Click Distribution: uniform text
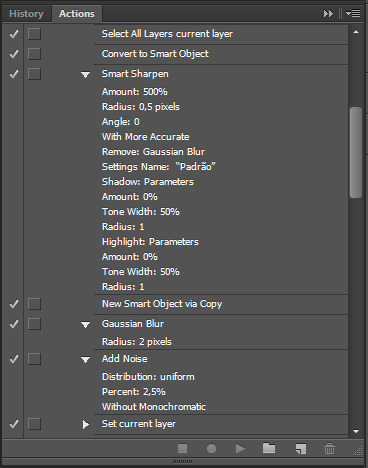This screenshot has width=368, height=468. 148,377
